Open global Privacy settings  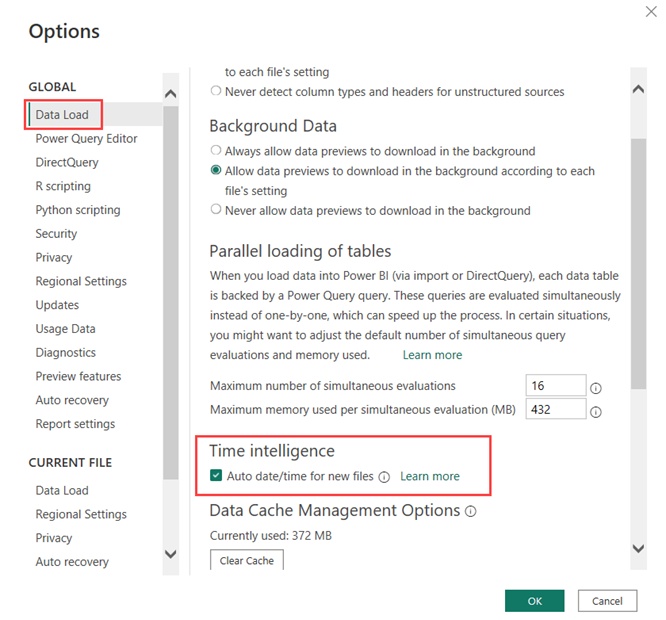pos(54,257)
